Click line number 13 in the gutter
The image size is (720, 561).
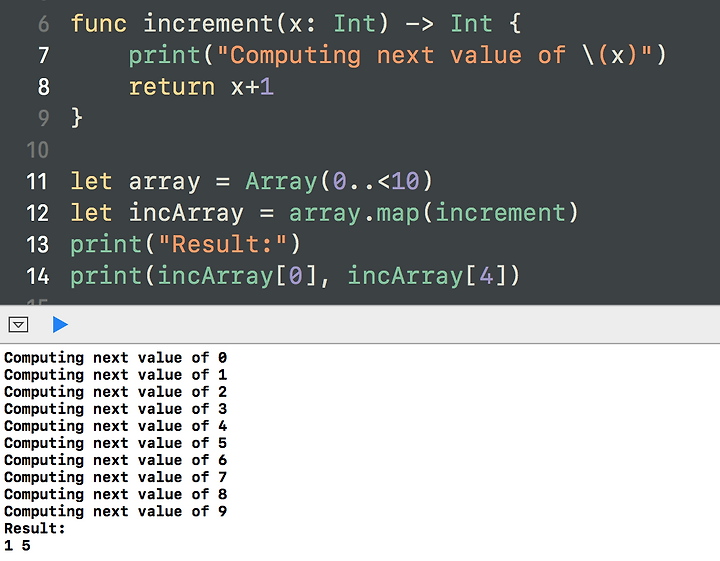pos(37,244)
